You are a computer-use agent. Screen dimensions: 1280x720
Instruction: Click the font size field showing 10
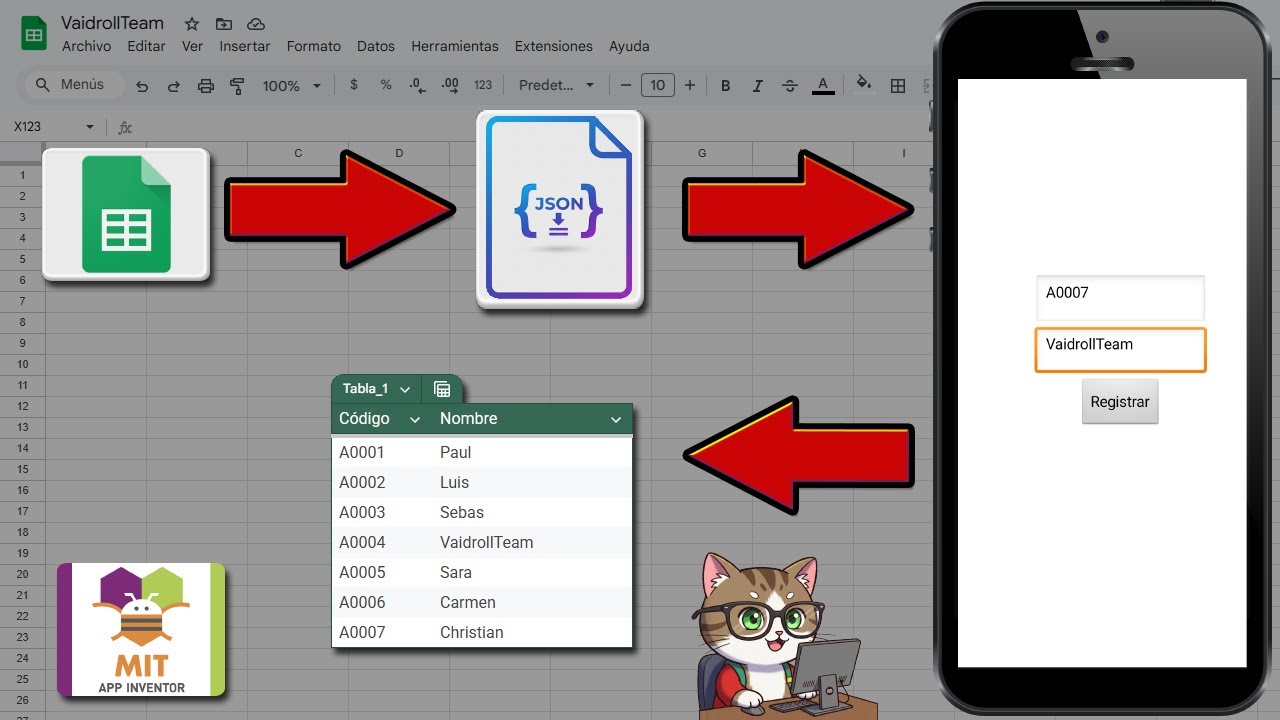click(657, 86)
